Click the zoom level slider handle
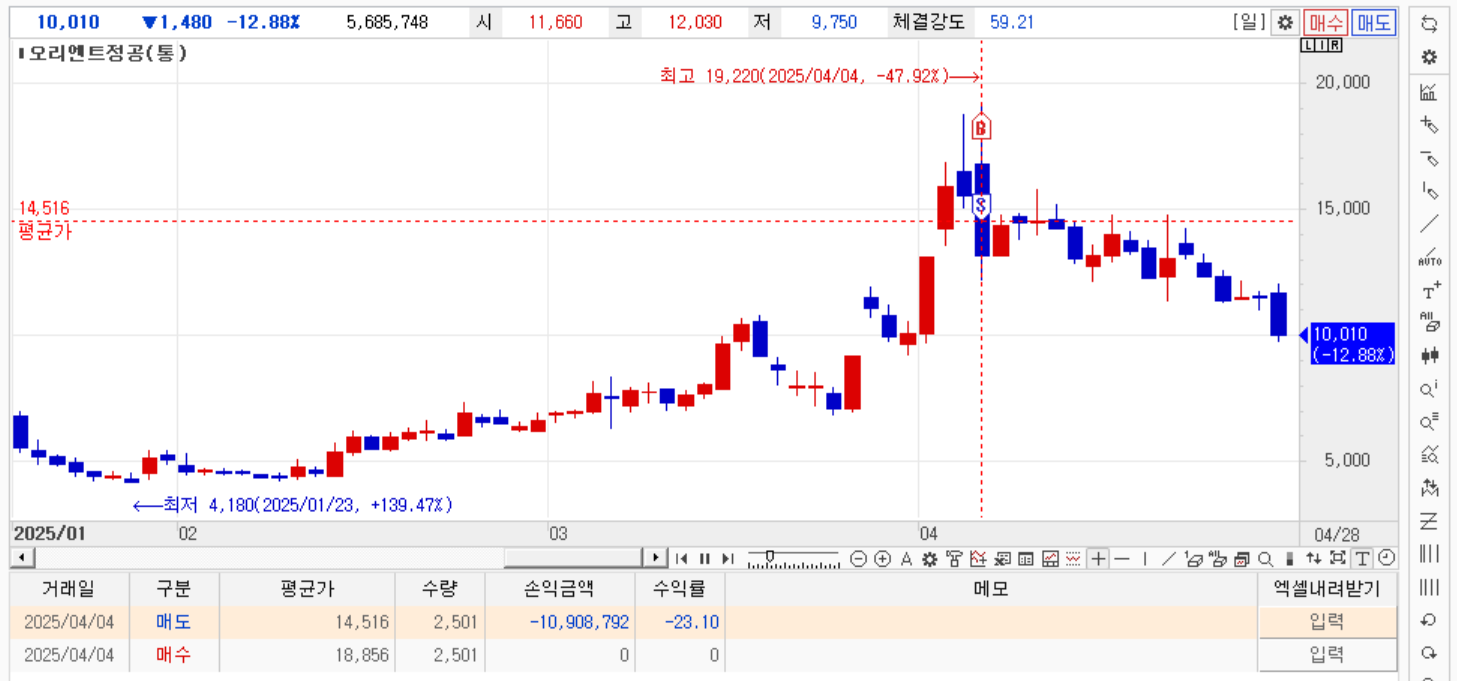This screenshot has height=681, width=1457. [x=769, y=555]
